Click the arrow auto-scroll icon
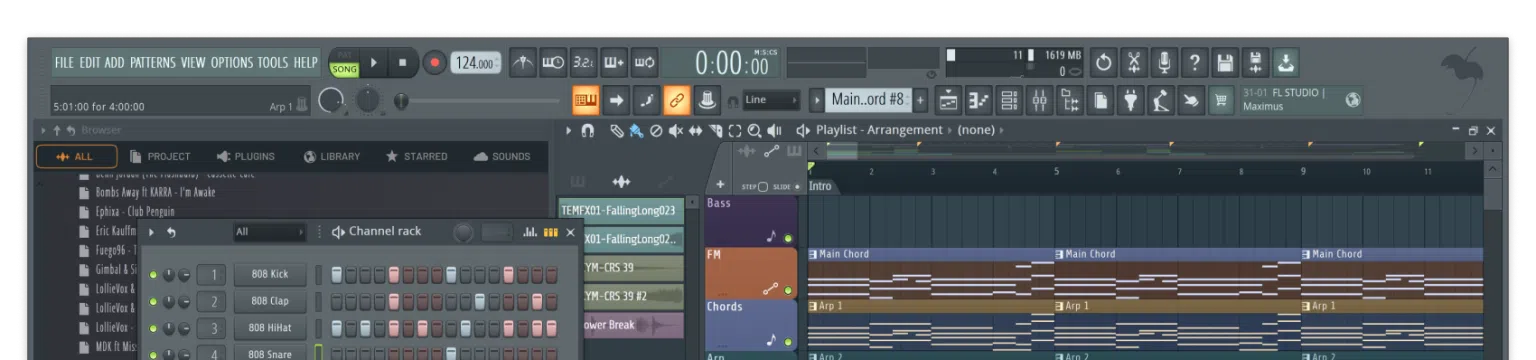Screen dimensions: 1536x360 (616, 100)
